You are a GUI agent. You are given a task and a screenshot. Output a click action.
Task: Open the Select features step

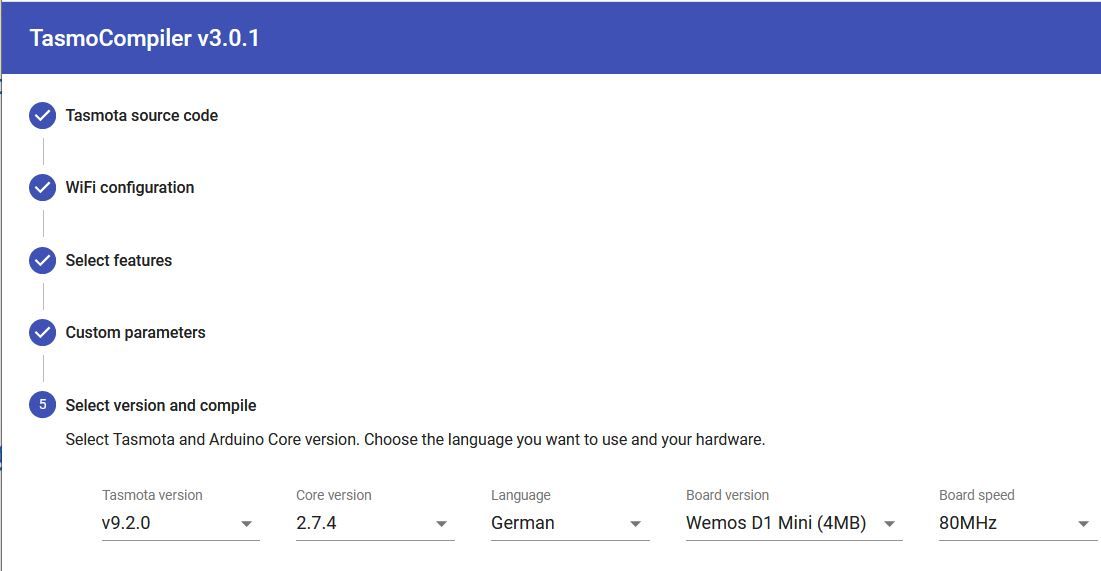click(119, 261)
